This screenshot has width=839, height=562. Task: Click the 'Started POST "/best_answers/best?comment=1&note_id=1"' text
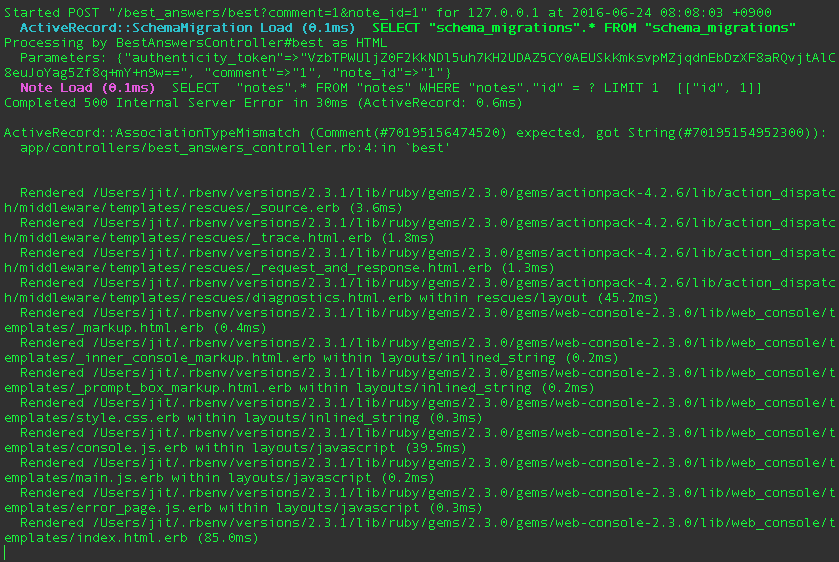[216, 12]
